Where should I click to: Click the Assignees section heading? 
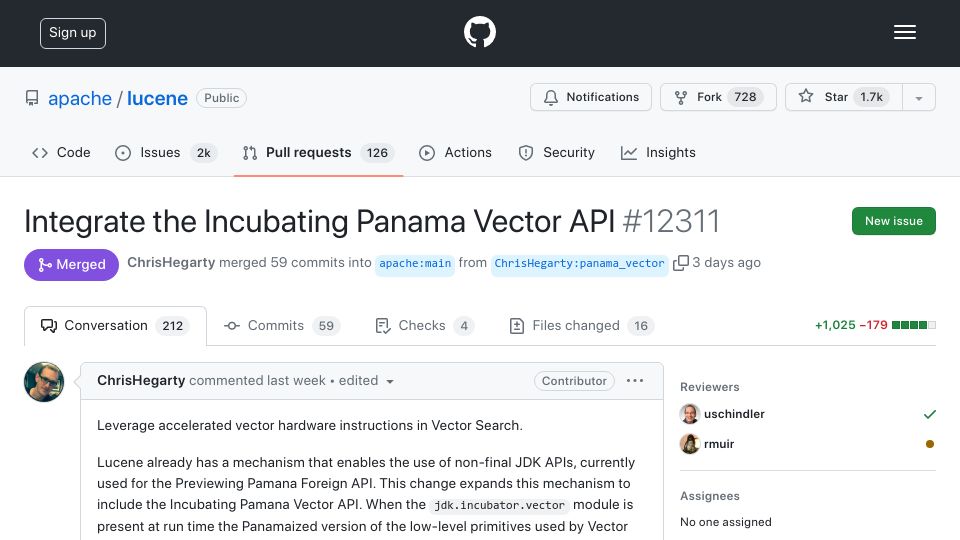710,496
